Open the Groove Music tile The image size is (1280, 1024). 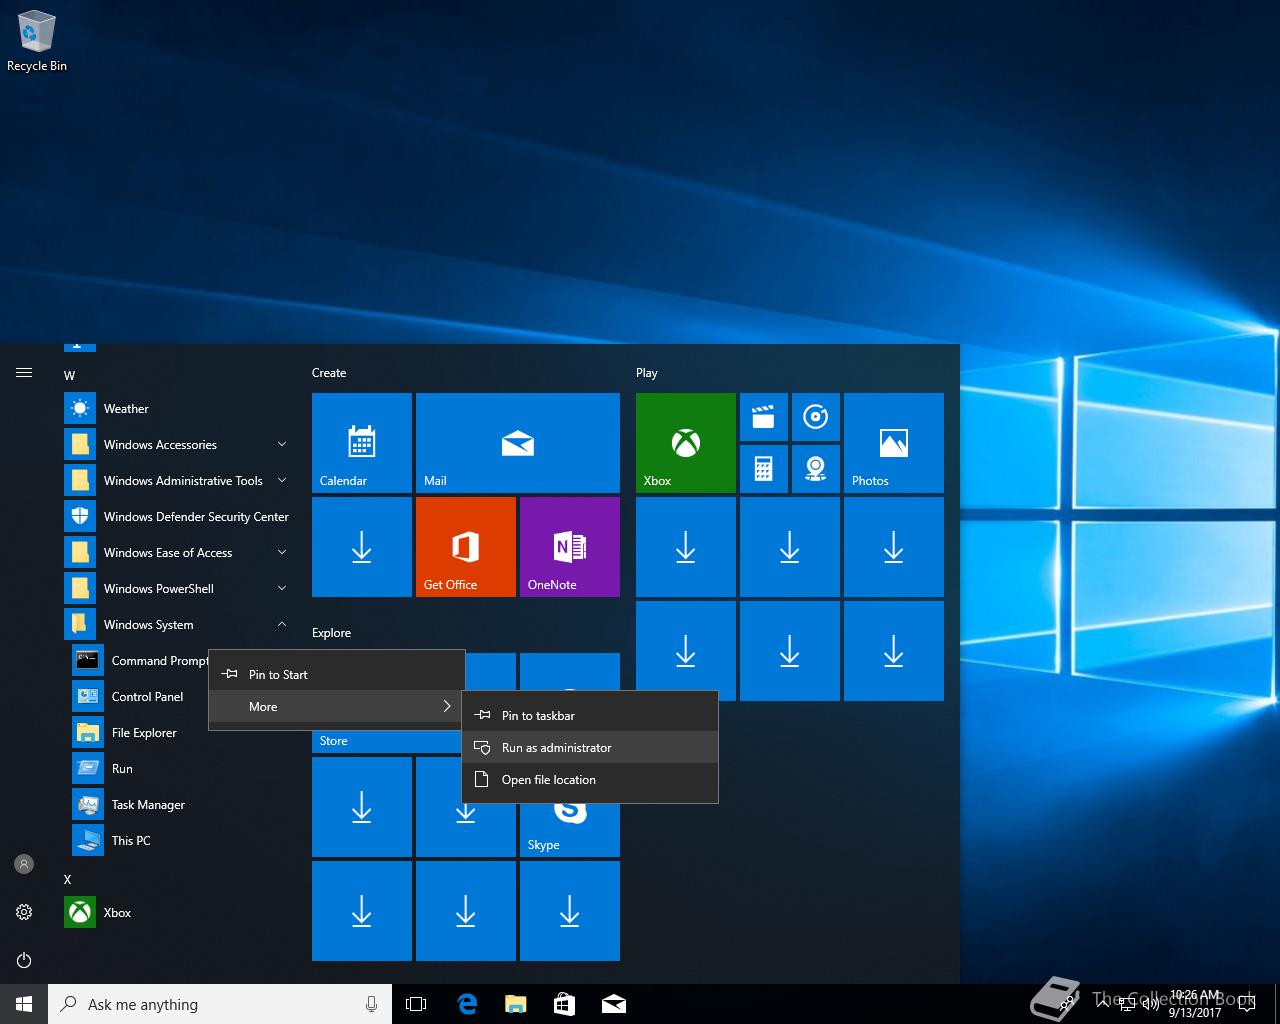coord(816,417)
